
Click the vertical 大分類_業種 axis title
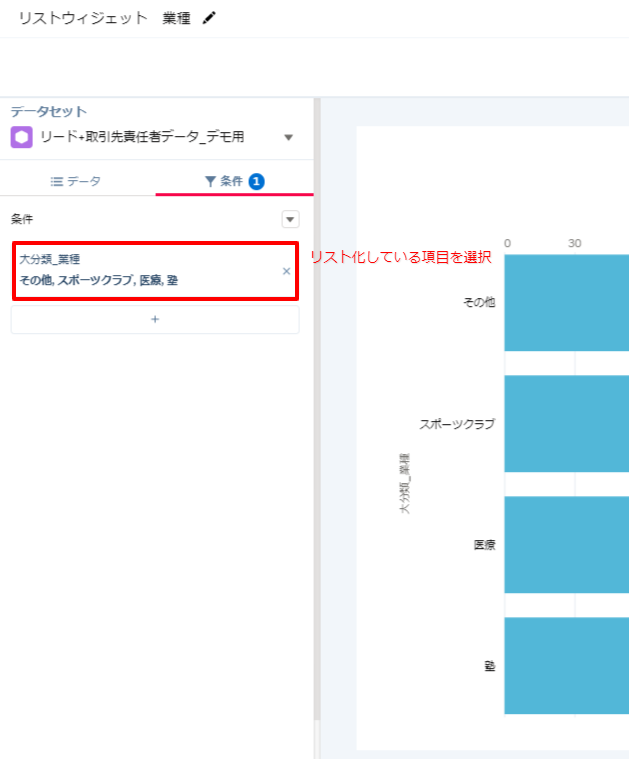[x=405, y=483]
